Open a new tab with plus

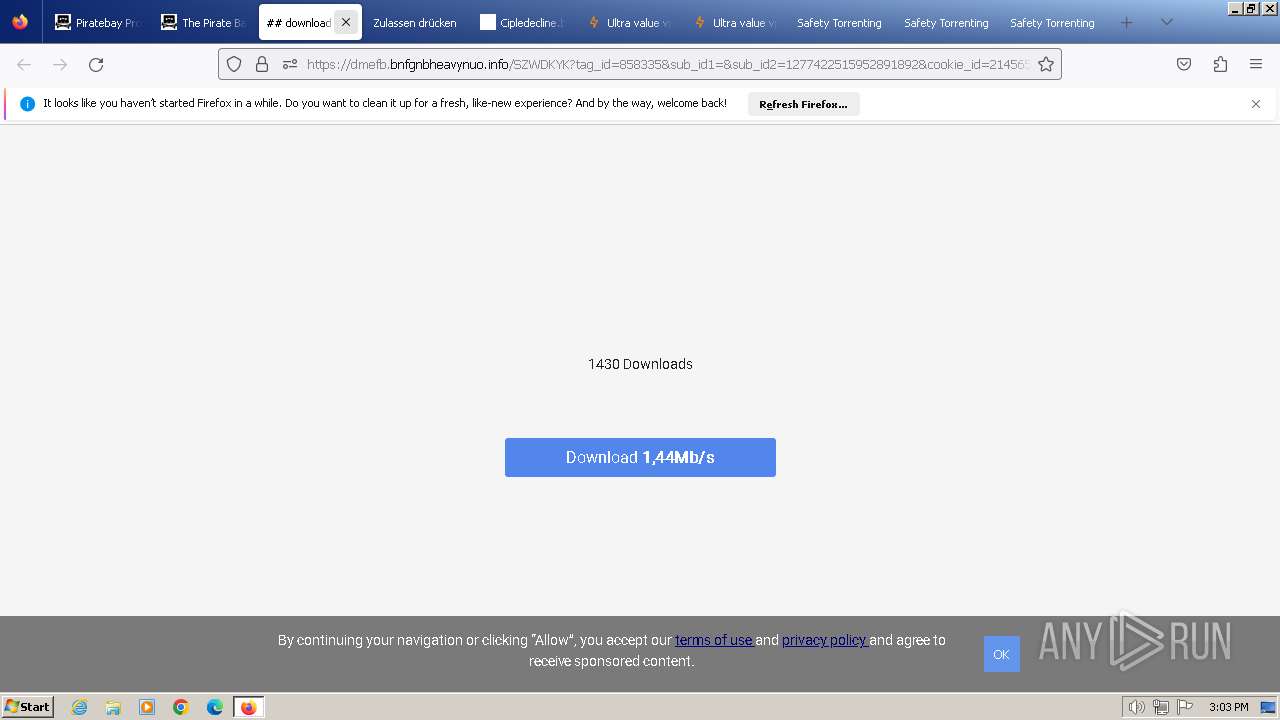[1127, 22]
